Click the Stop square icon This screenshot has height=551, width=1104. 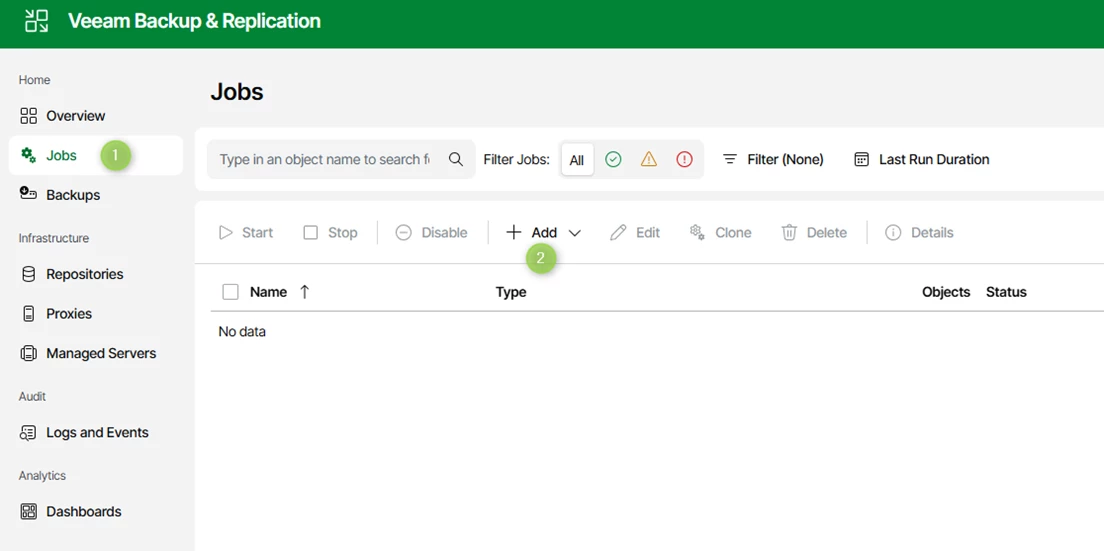[310, 232]
